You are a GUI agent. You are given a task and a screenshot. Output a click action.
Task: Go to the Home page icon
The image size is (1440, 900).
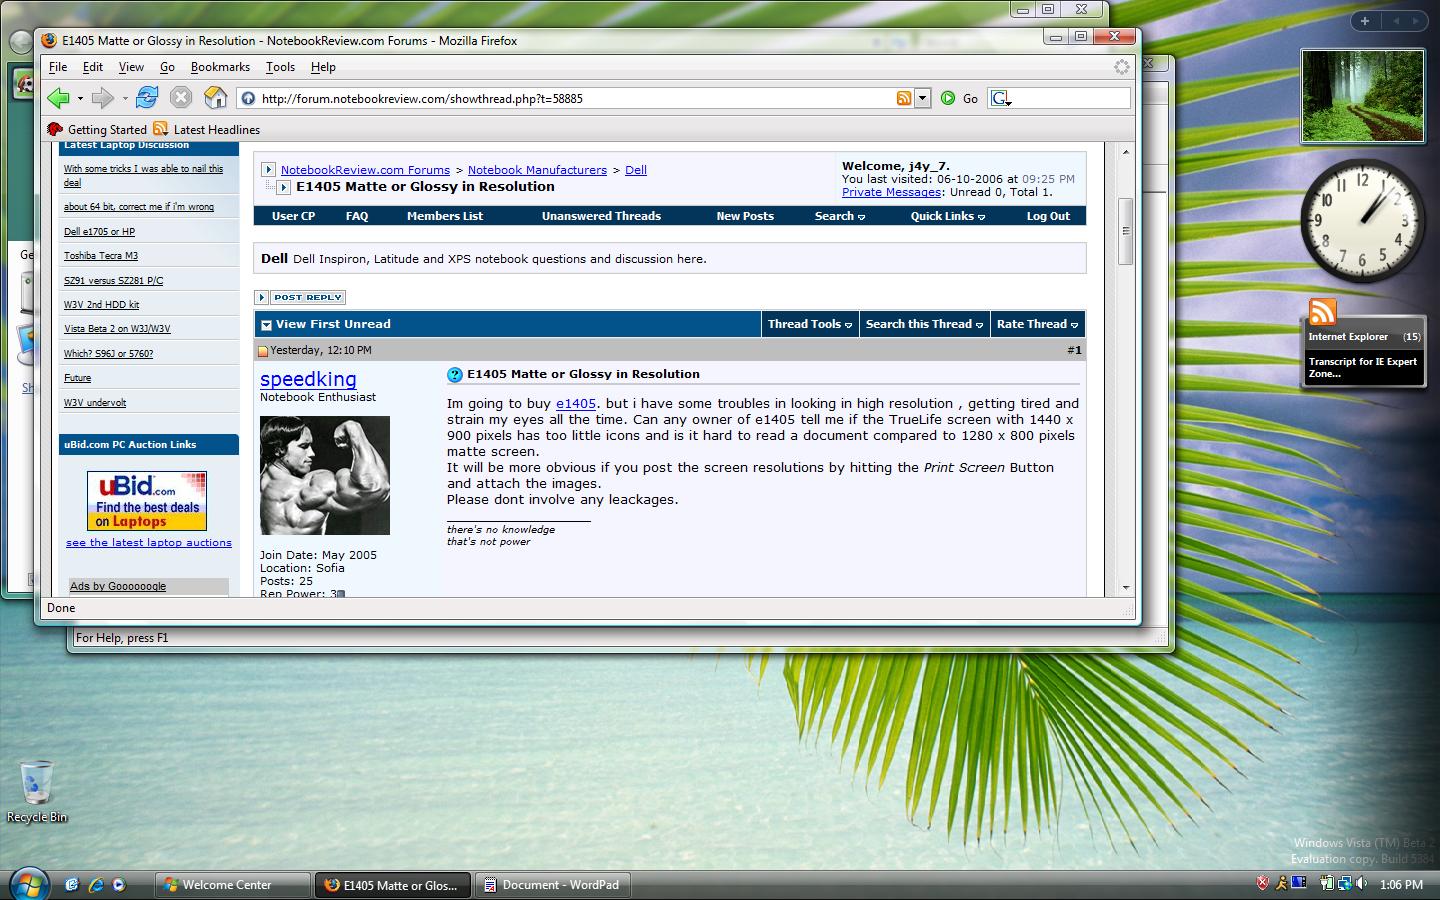coord(215,97)
